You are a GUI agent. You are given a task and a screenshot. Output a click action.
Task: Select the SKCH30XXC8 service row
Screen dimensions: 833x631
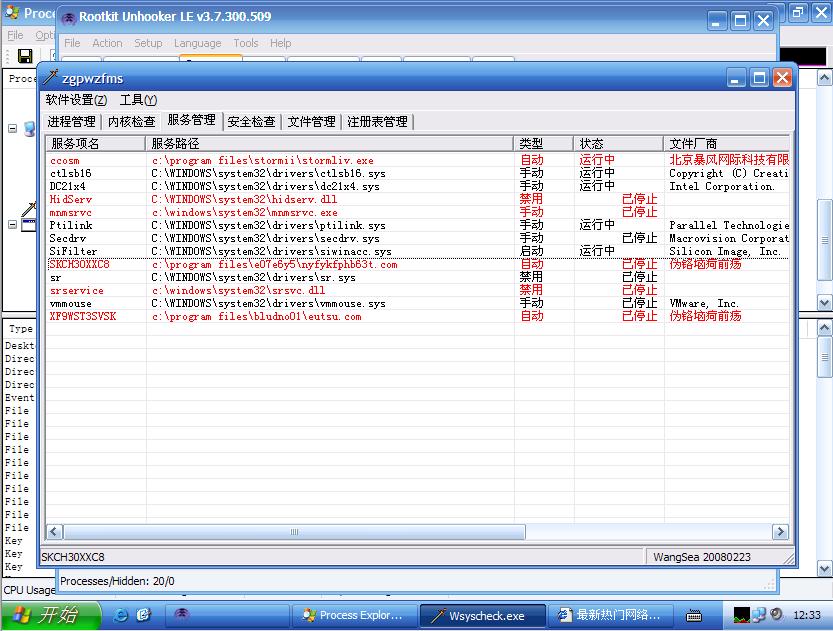(418, 265)
